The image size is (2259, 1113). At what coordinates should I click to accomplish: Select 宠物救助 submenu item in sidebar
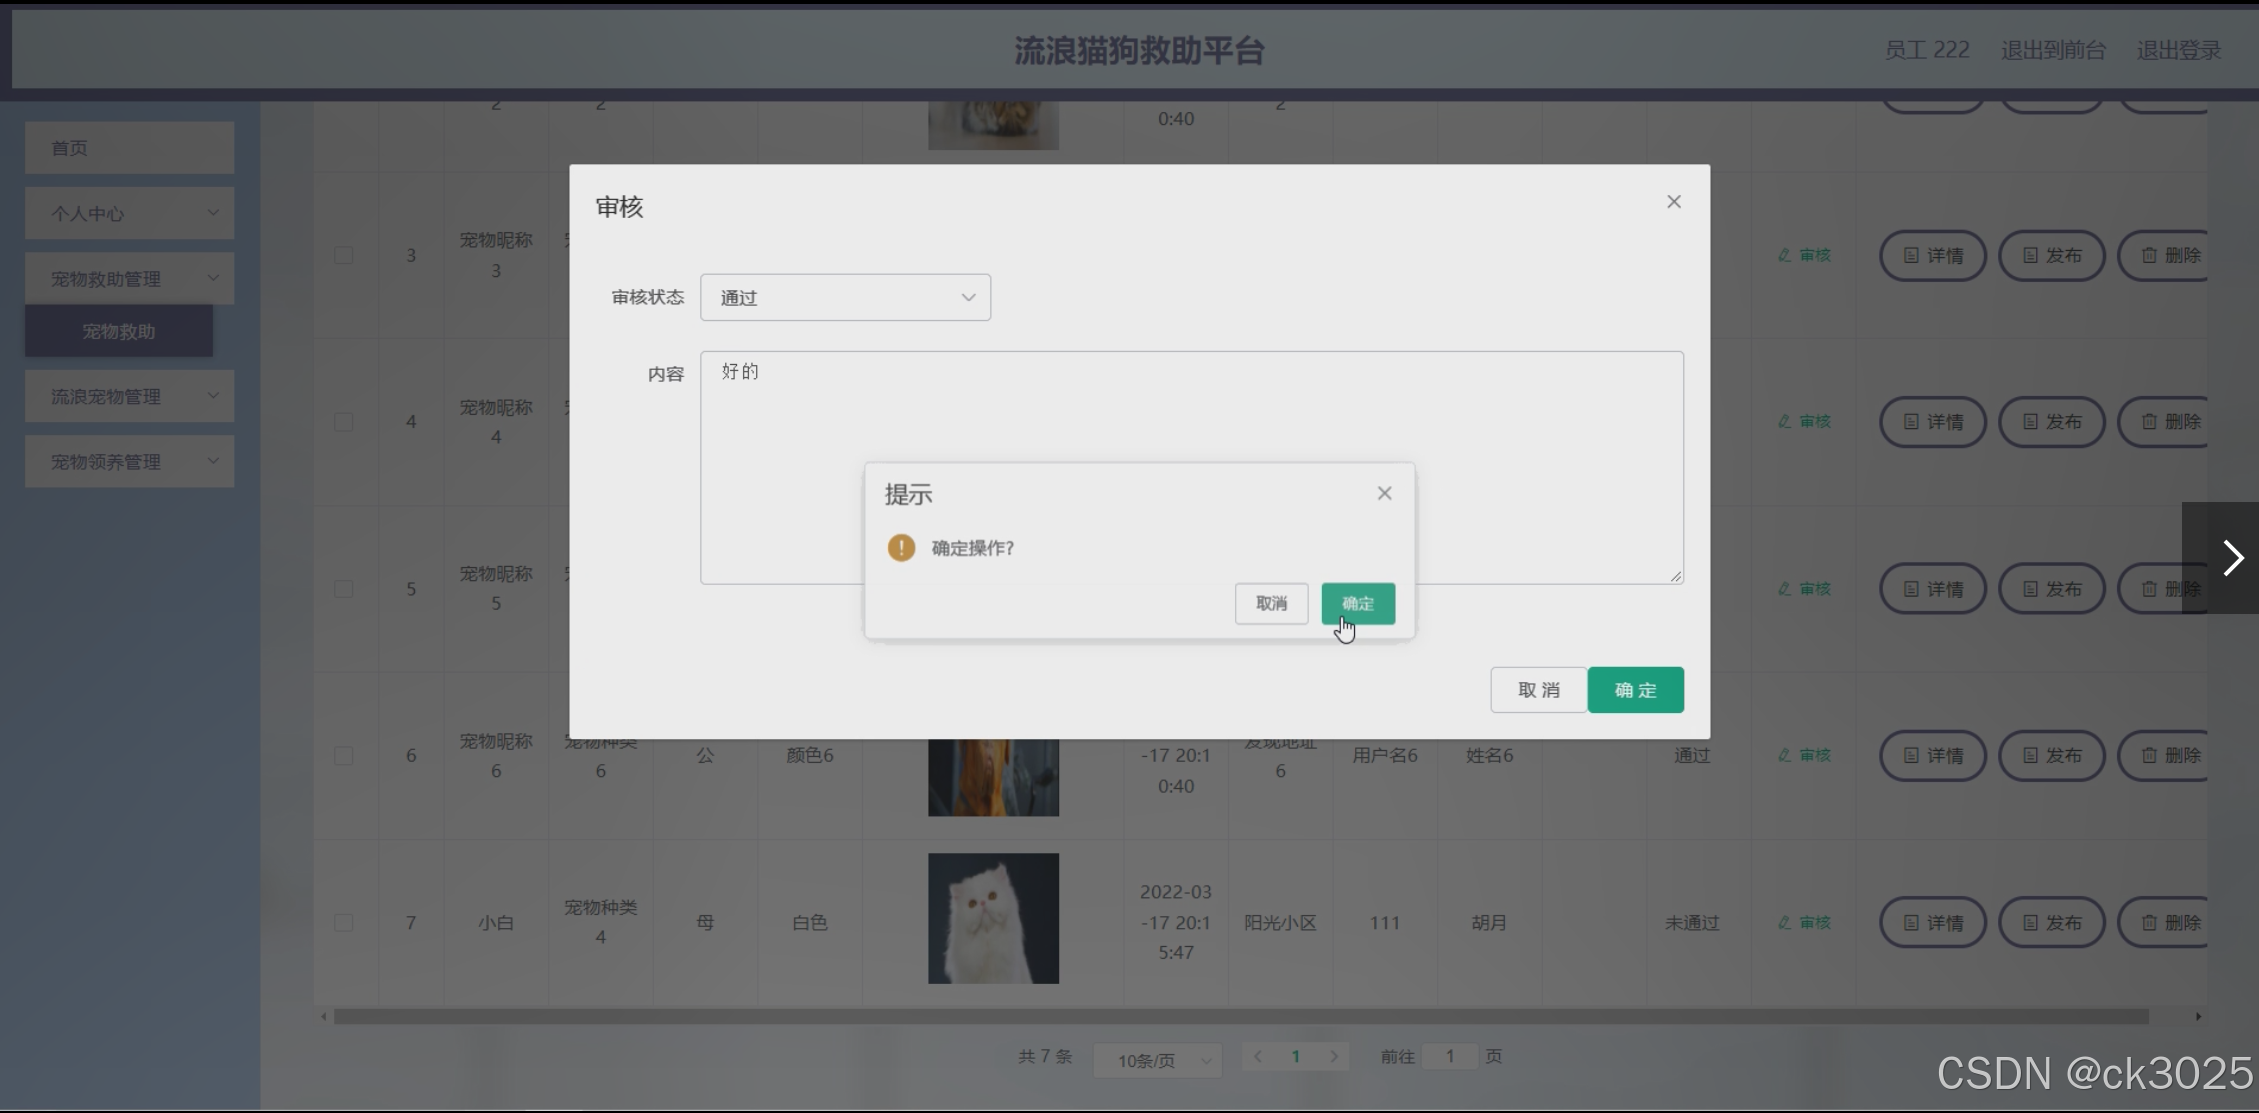[x=119, y=331]
